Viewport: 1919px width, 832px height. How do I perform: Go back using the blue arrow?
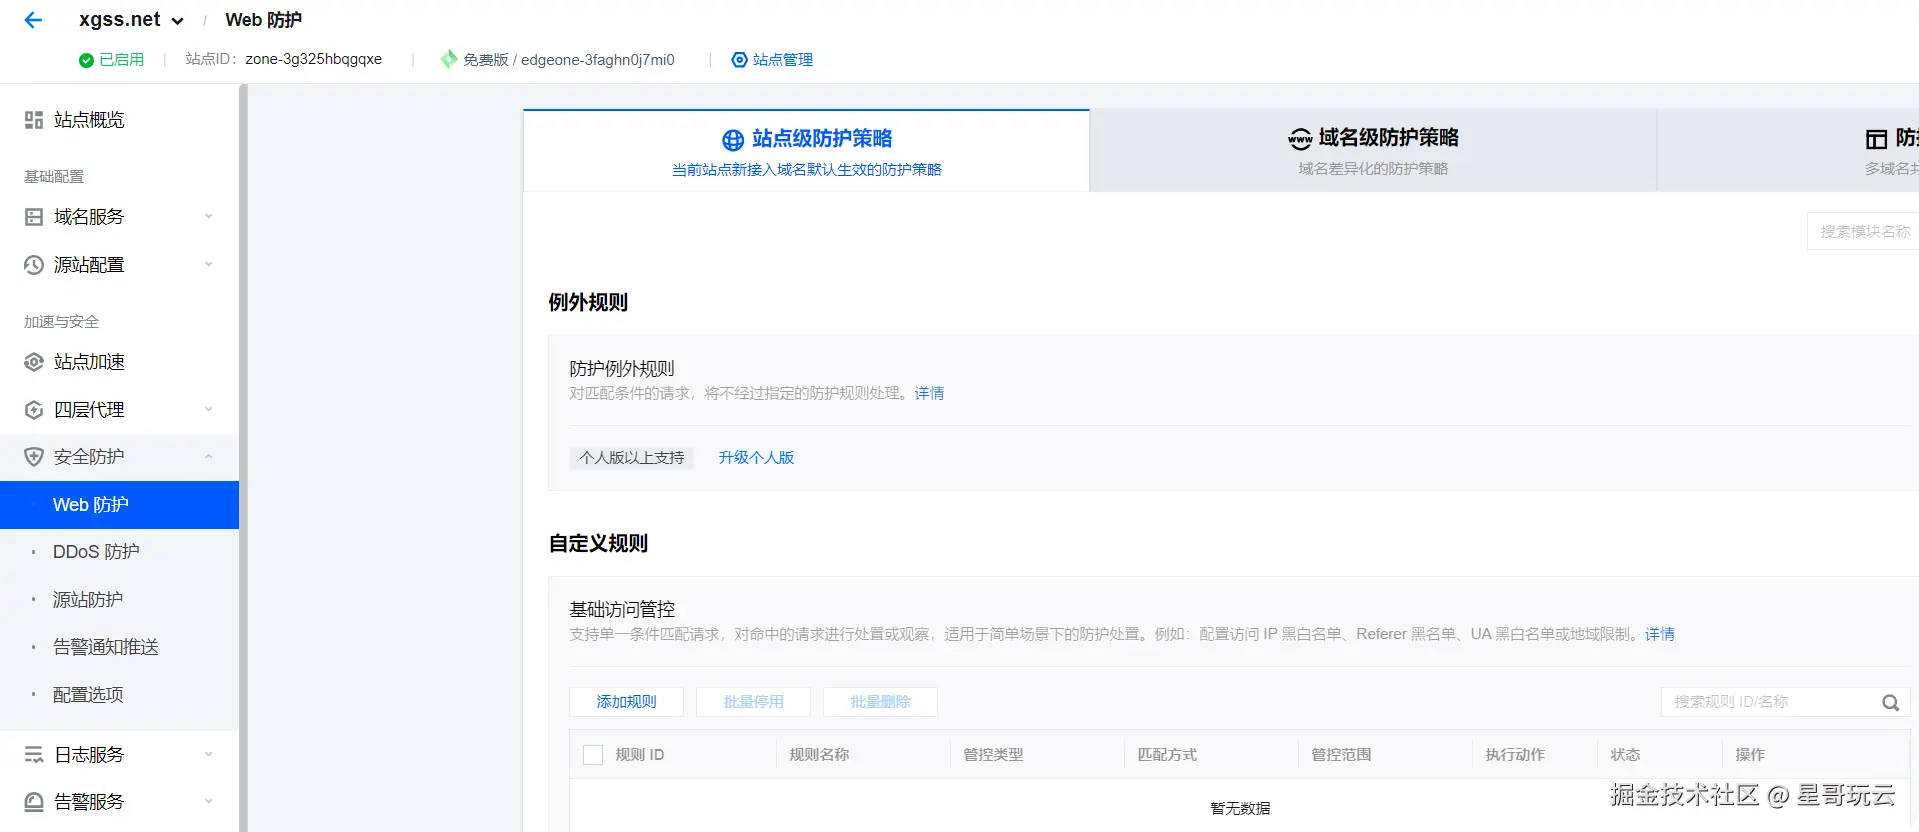(x=33, y=20)
